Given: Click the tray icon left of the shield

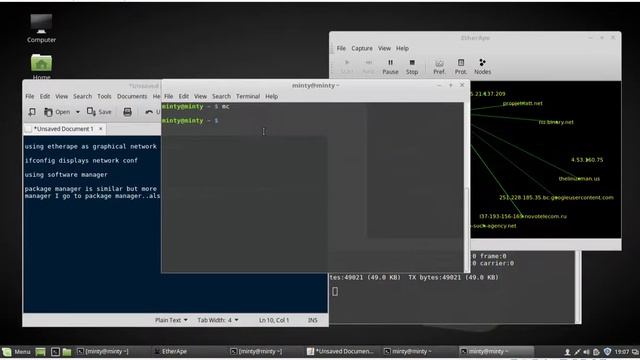Looking at the screenshot, I should pyautogui.click(x=596, y=352).
